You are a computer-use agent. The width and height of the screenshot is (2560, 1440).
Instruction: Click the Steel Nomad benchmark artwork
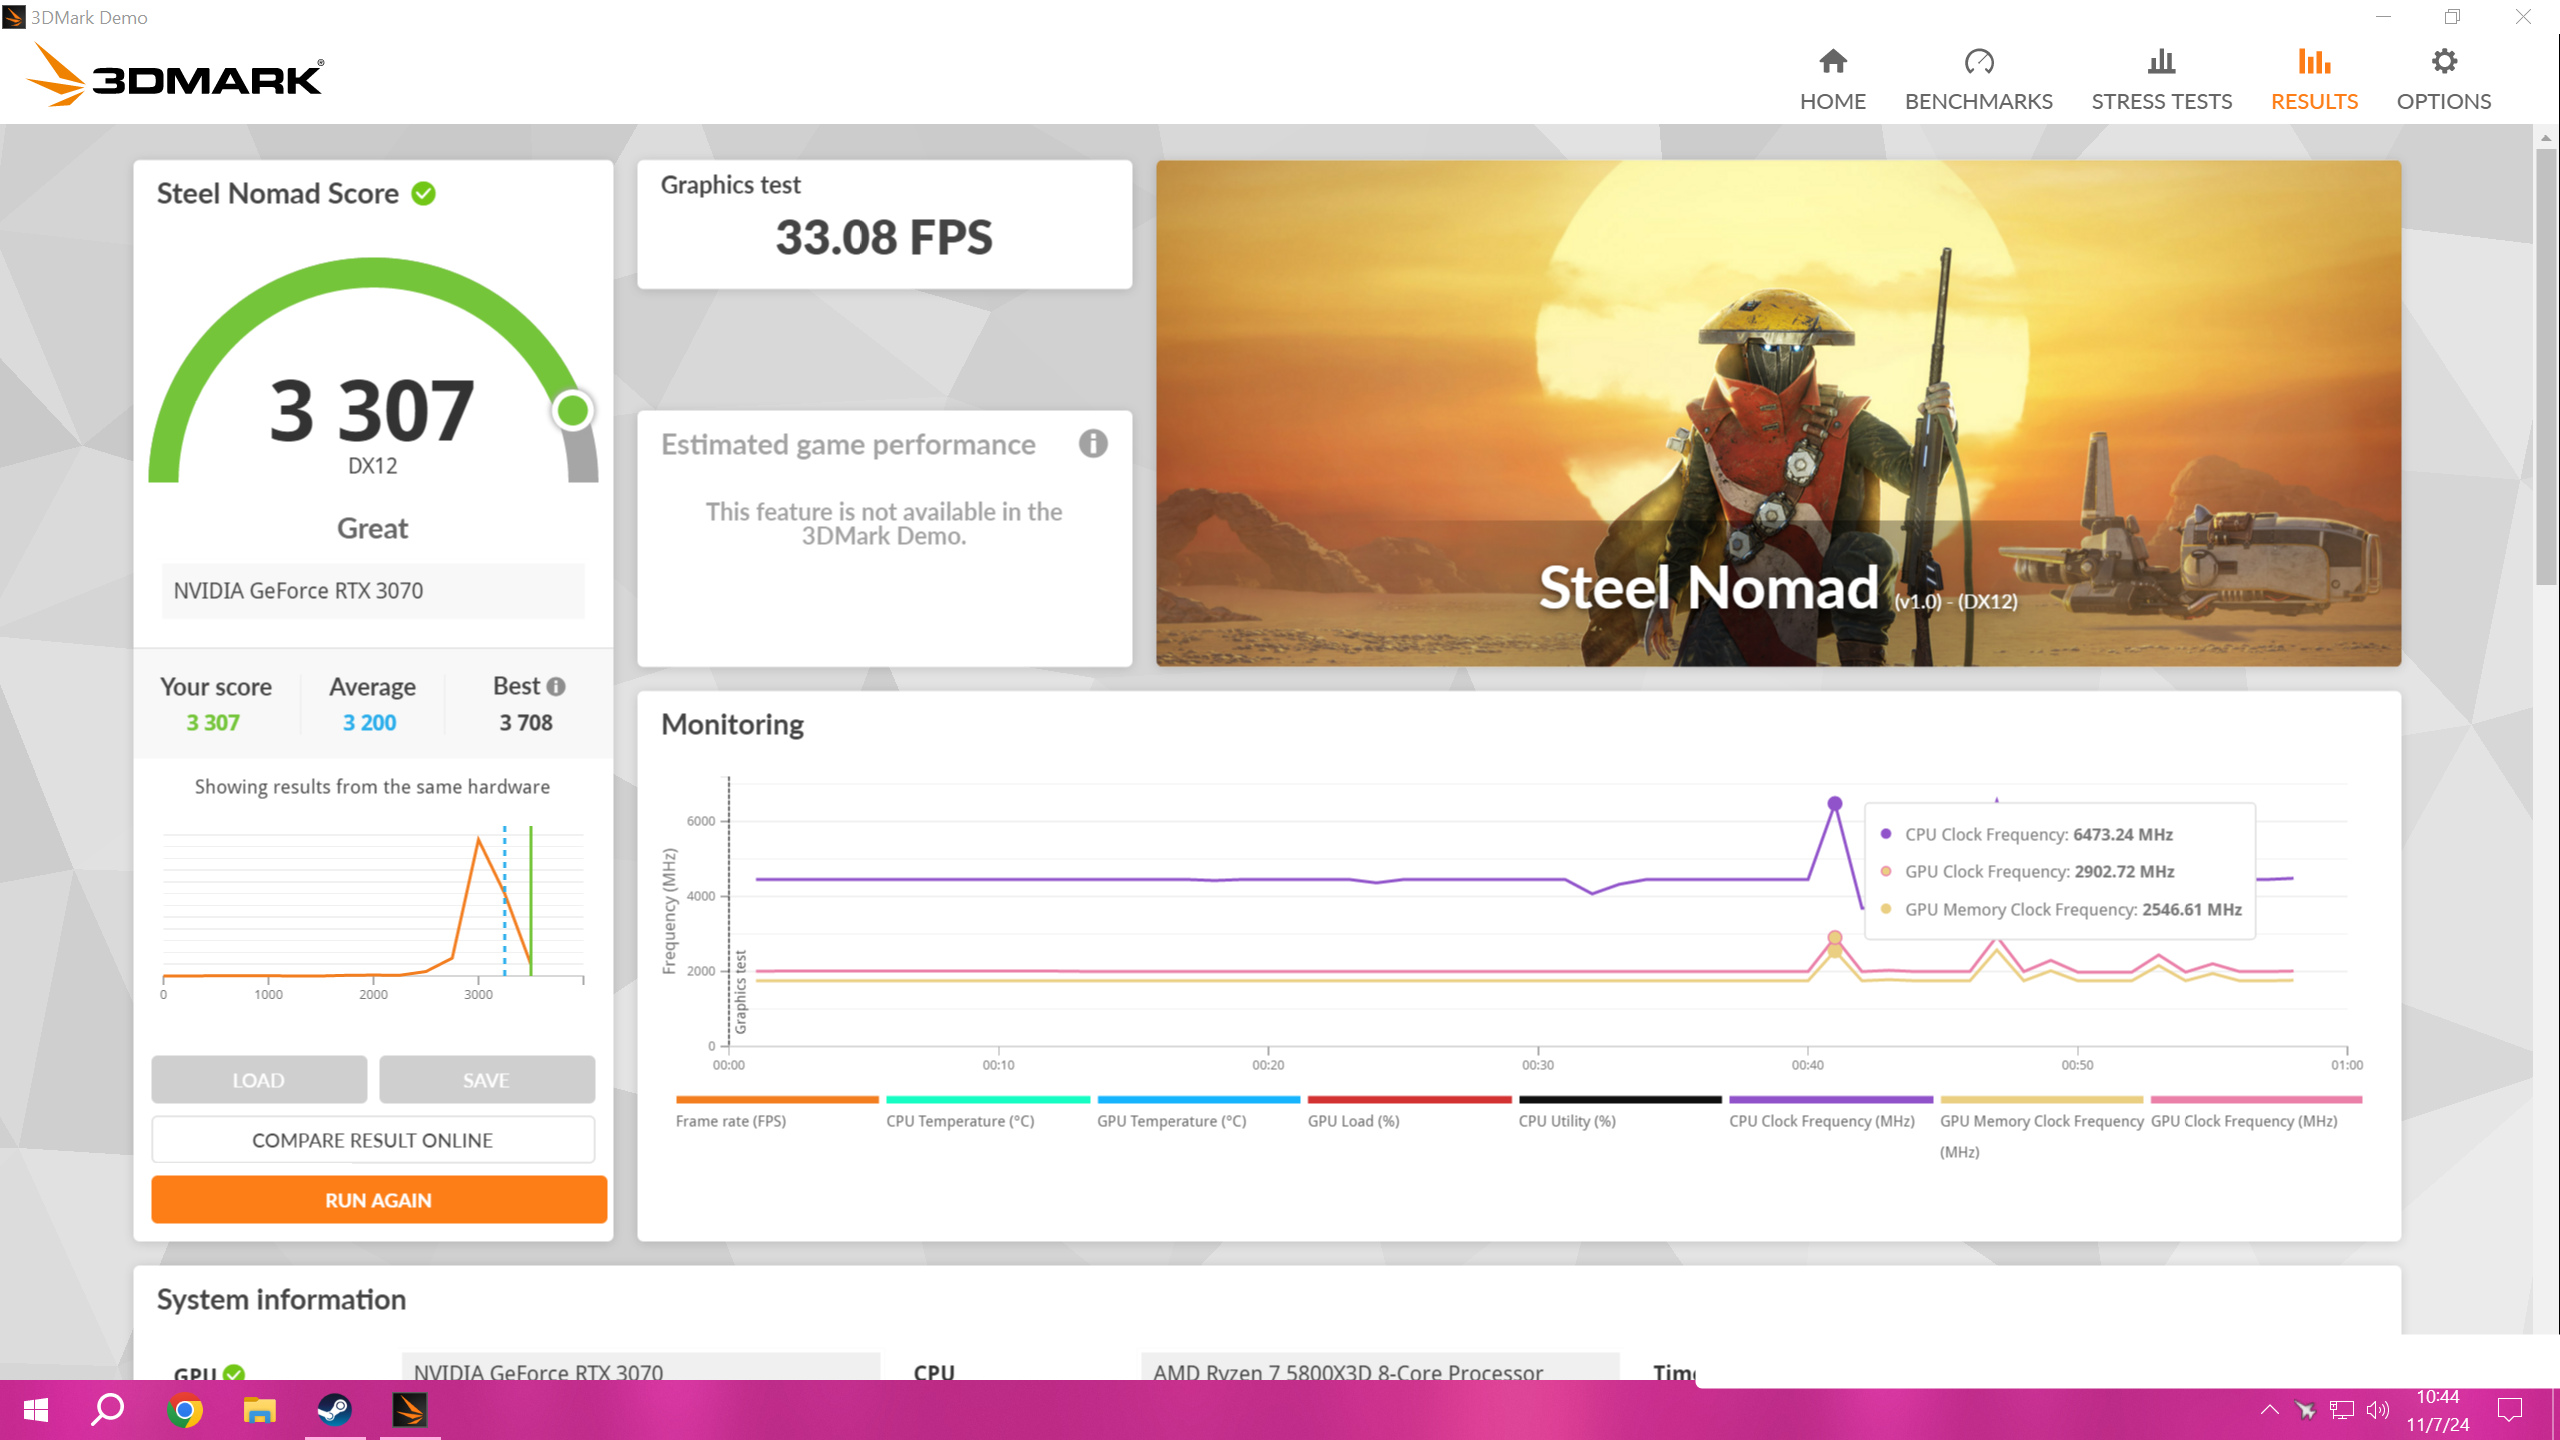[1778, 413]
